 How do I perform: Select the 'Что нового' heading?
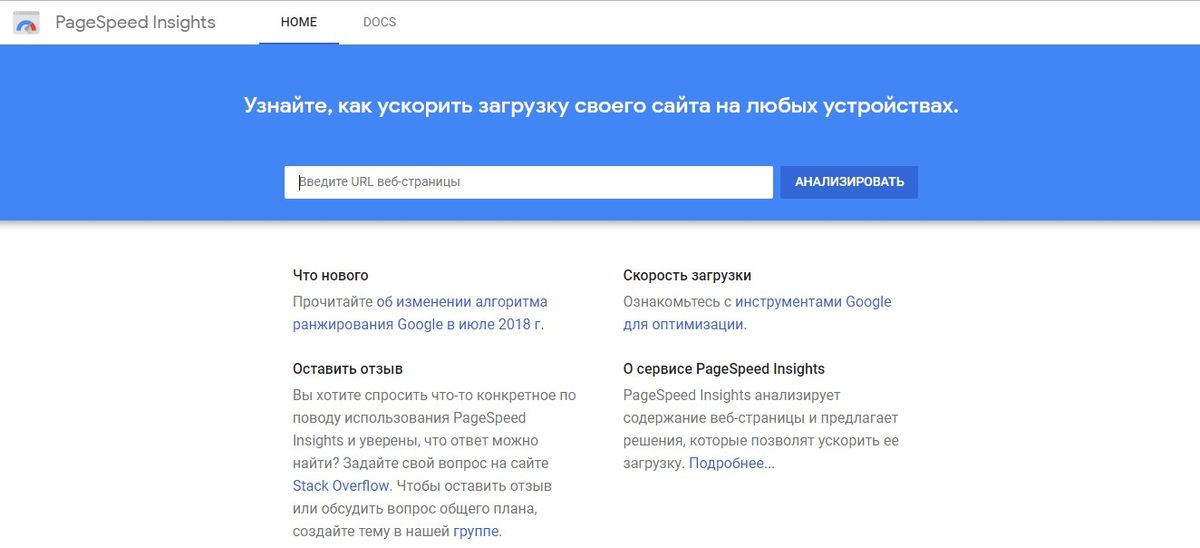tap(331, 275)
